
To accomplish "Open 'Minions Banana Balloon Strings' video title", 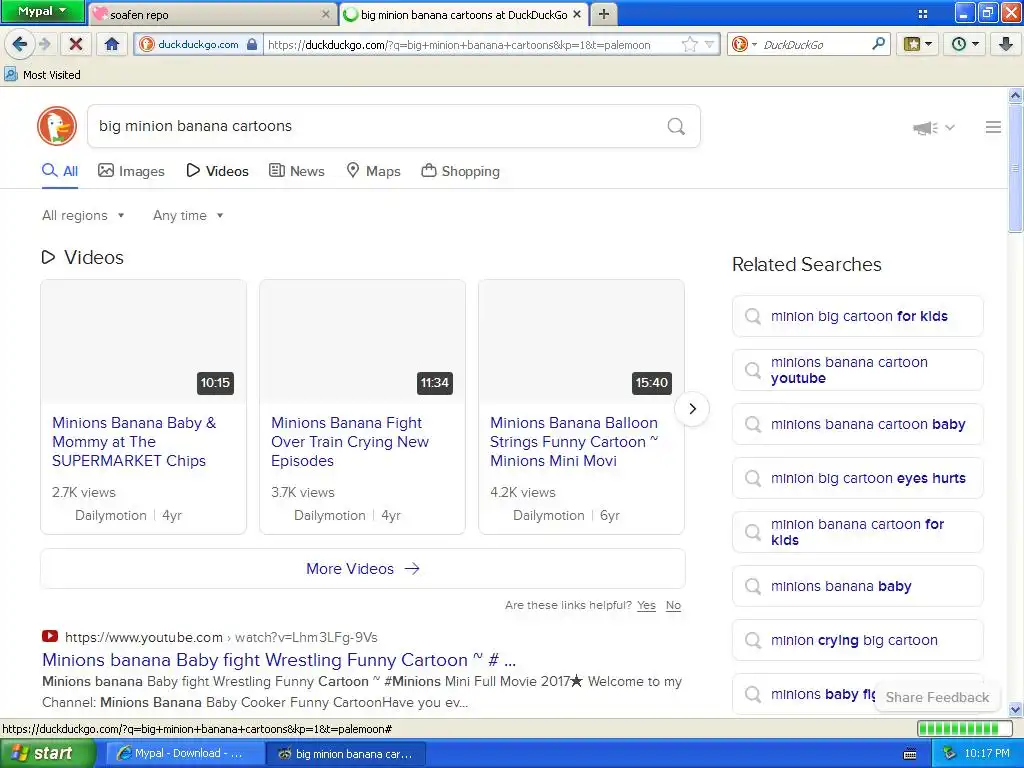I will coord(574,441).
